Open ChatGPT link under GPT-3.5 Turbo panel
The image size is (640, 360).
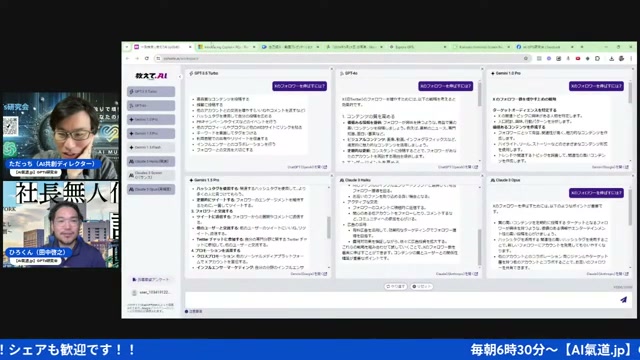(307, 167)
